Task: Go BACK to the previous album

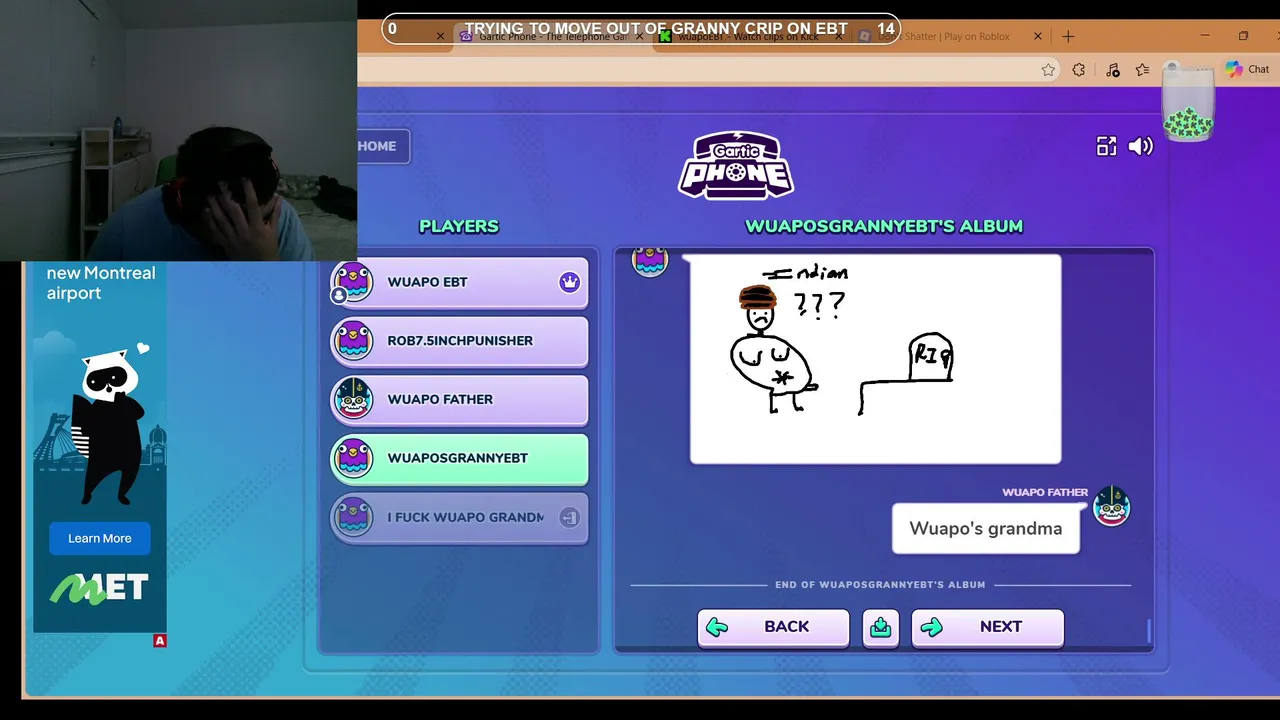Action: pos(773,628)
